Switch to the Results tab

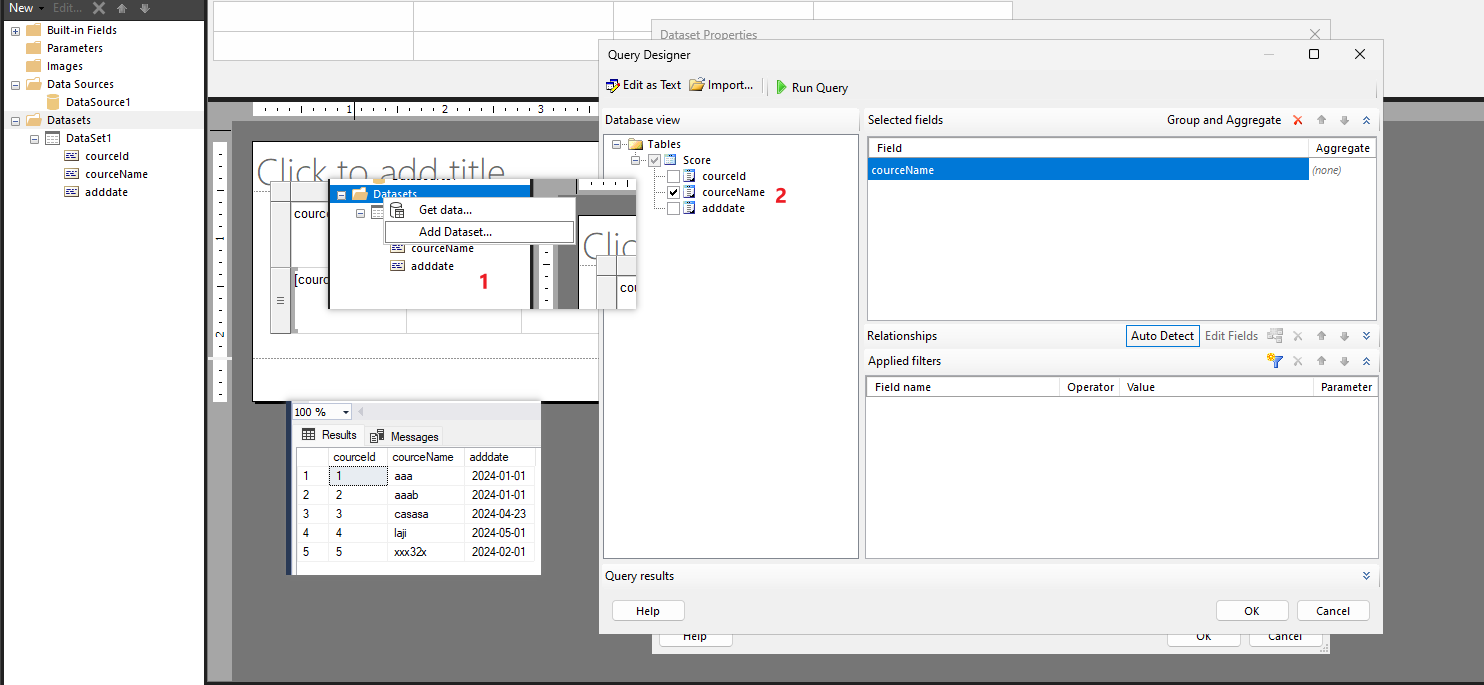tap(329, 435)
